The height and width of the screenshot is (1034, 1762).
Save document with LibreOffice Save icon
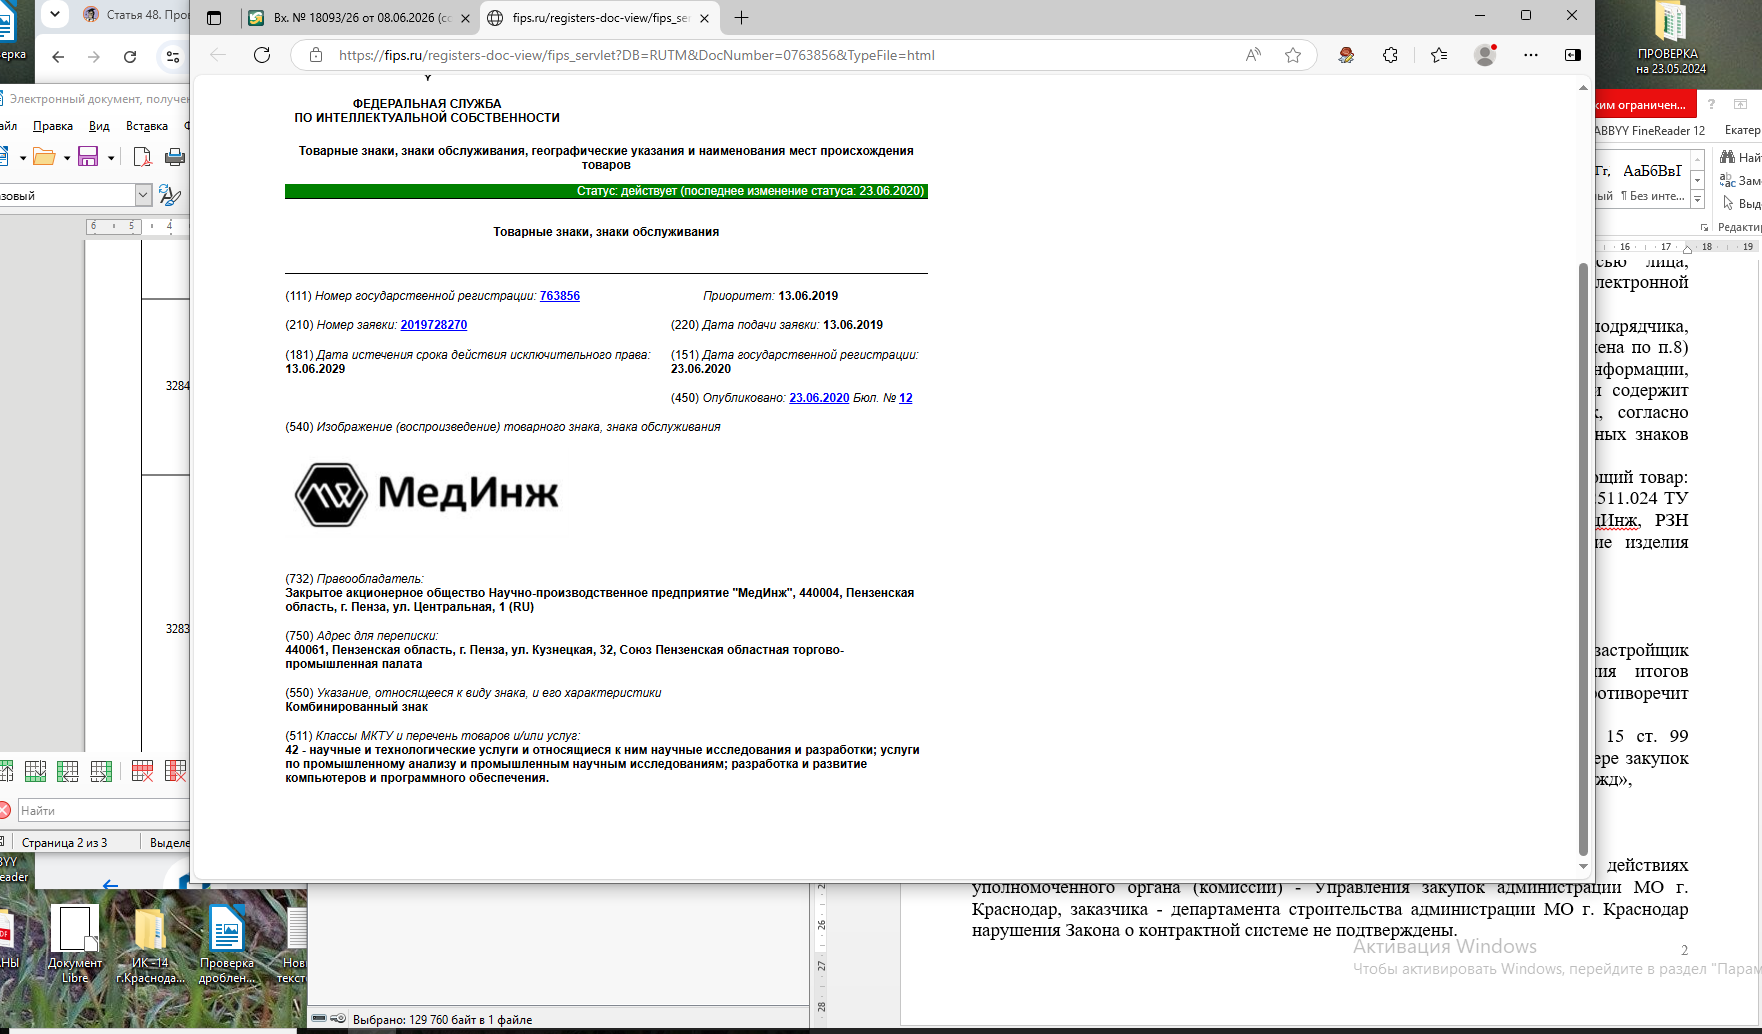click(88, 157)
